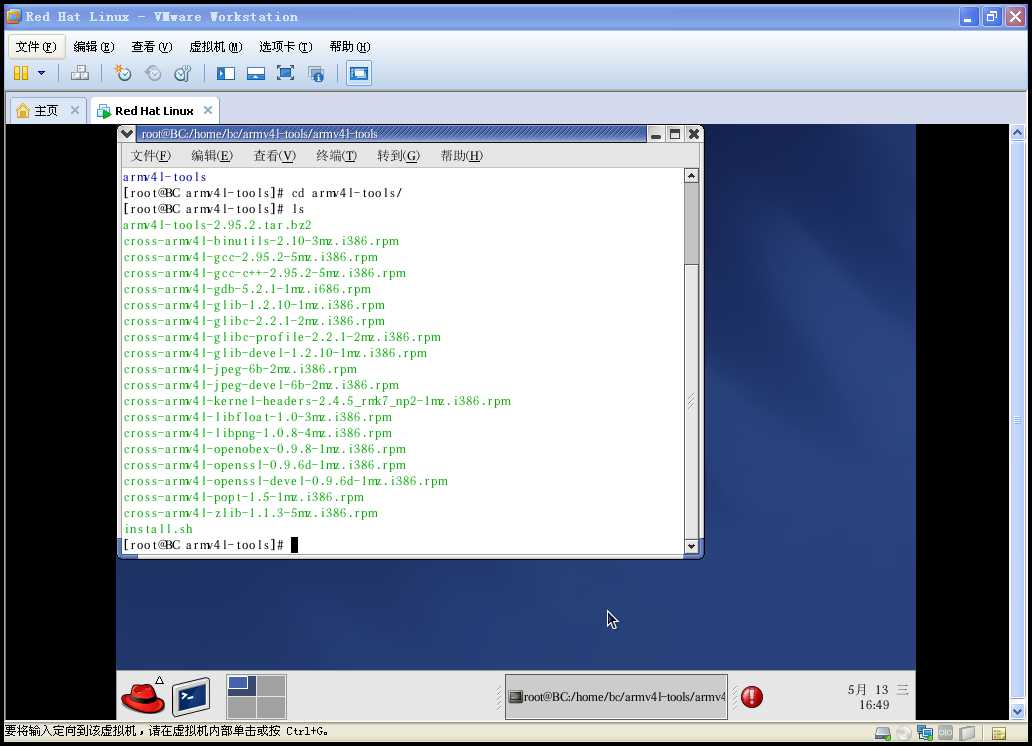Click cross-armv4l-binutils-2.10-3mz.i386.rpm text
The height and width of the screenshot is (746, 1032).
[261, 241]
